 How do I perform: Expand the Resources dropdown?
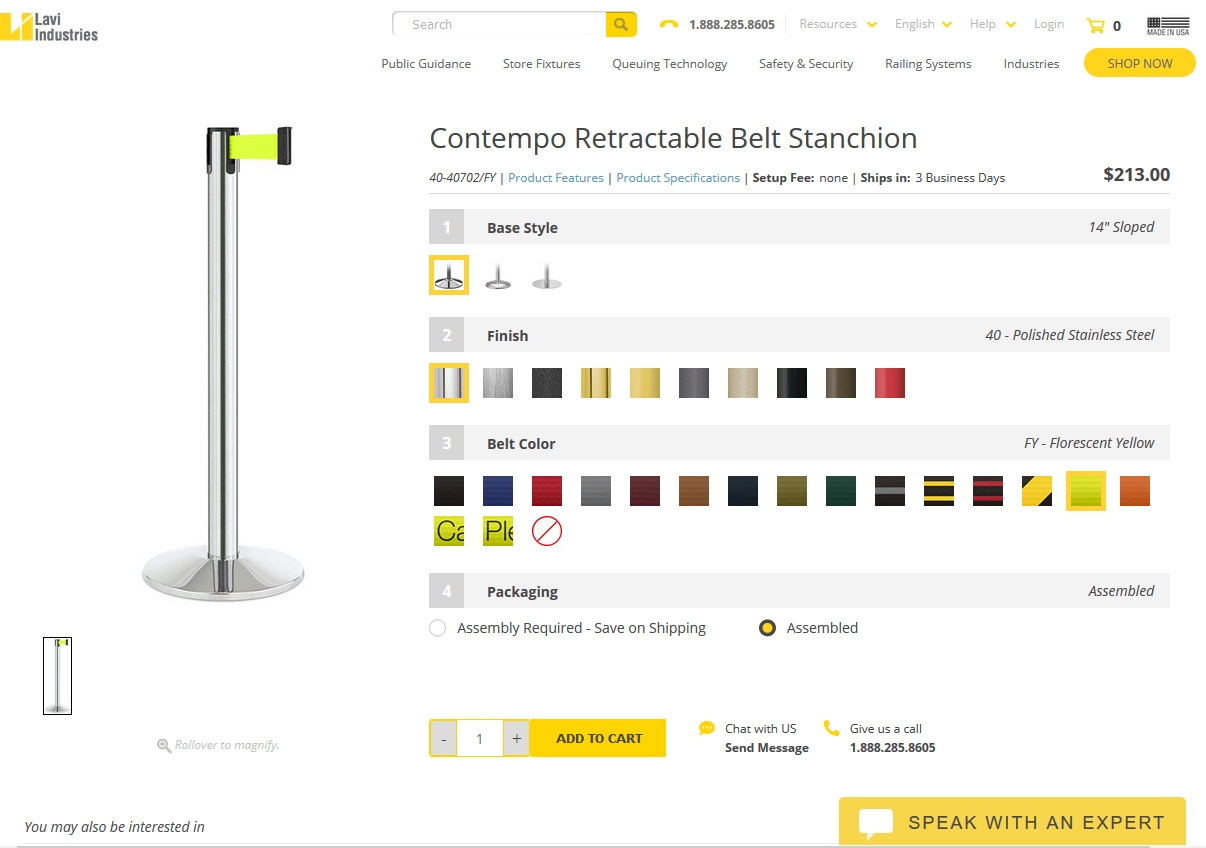[x=837, y=24]
